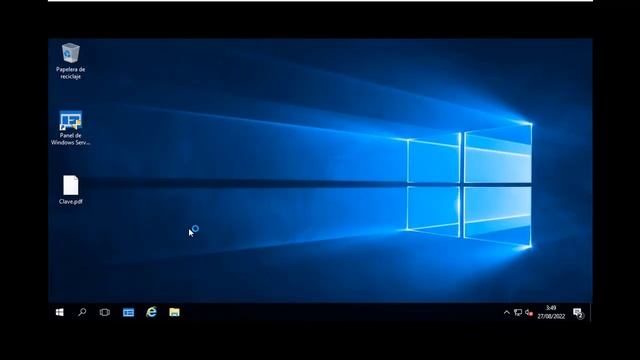The width and height of the screenshot is (640, 360).
Task: Open the Windows Start menu
Action: 60,312
